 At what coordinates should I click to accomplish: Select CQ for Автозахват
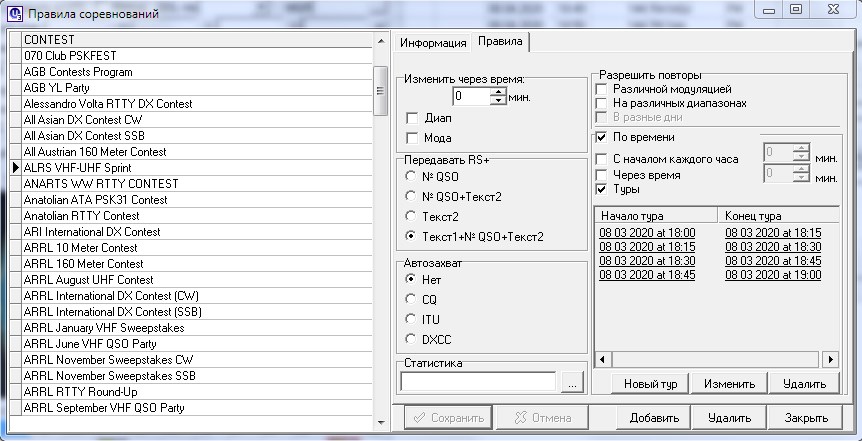point(411,299)
